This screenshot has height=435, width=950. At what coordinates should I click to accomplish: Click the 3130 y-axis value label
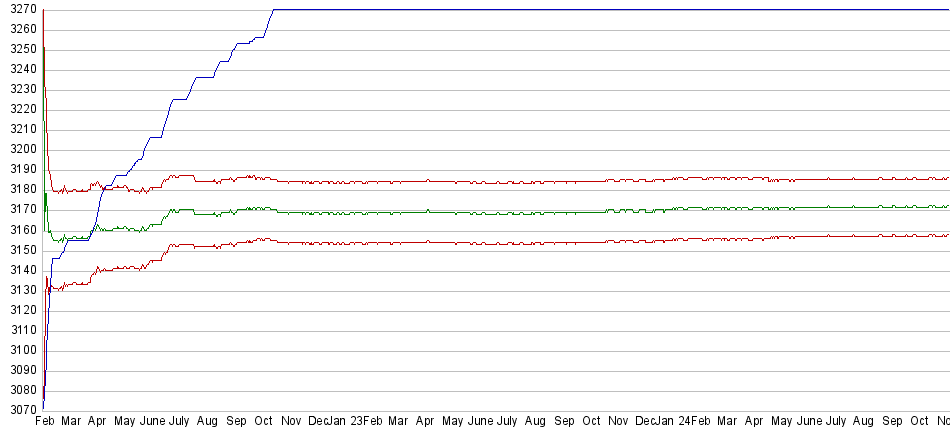click(x=20, y=290)
